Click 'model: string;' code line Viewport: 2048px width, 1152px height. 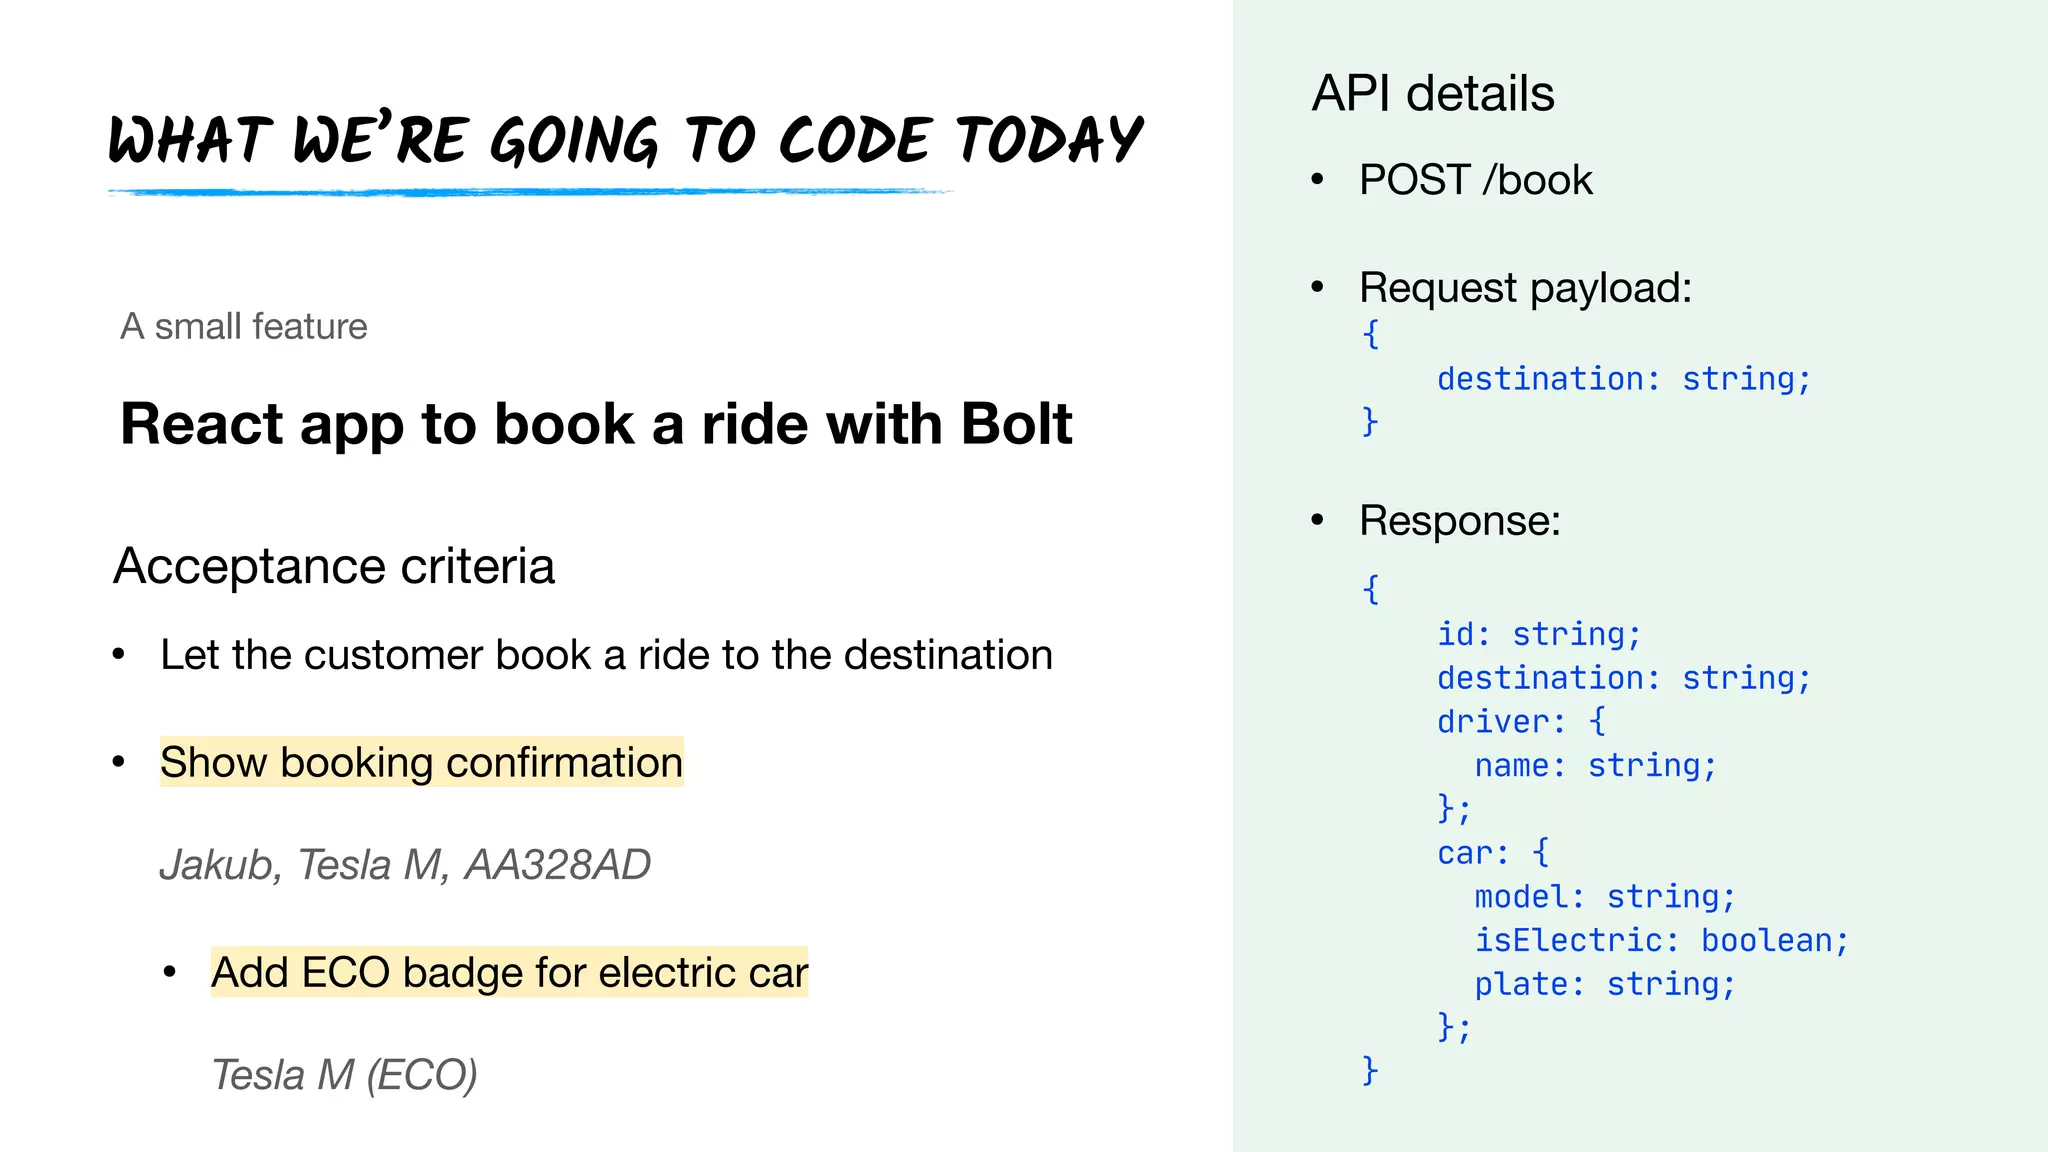1604,897
